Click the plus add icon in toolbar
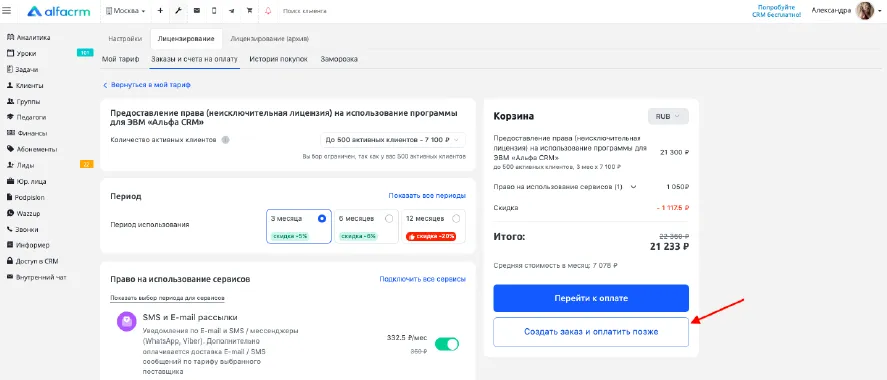This screenshot has width=887, height=380. click(160, 11)
